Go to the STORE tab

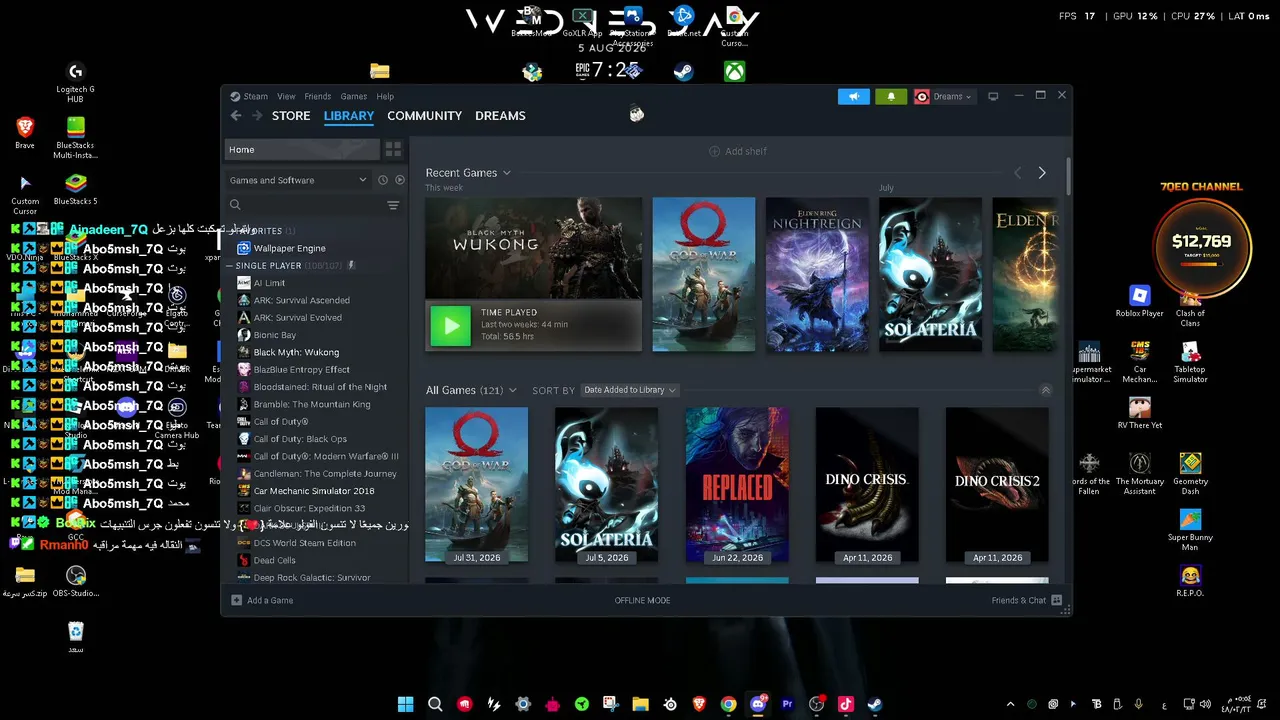291,116
